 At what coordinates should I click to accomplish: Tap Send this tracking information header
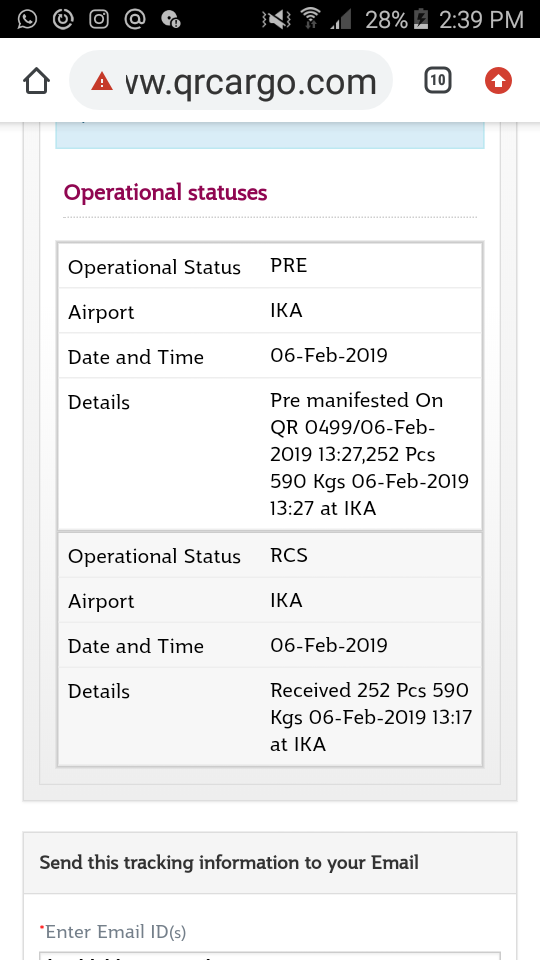229,863
